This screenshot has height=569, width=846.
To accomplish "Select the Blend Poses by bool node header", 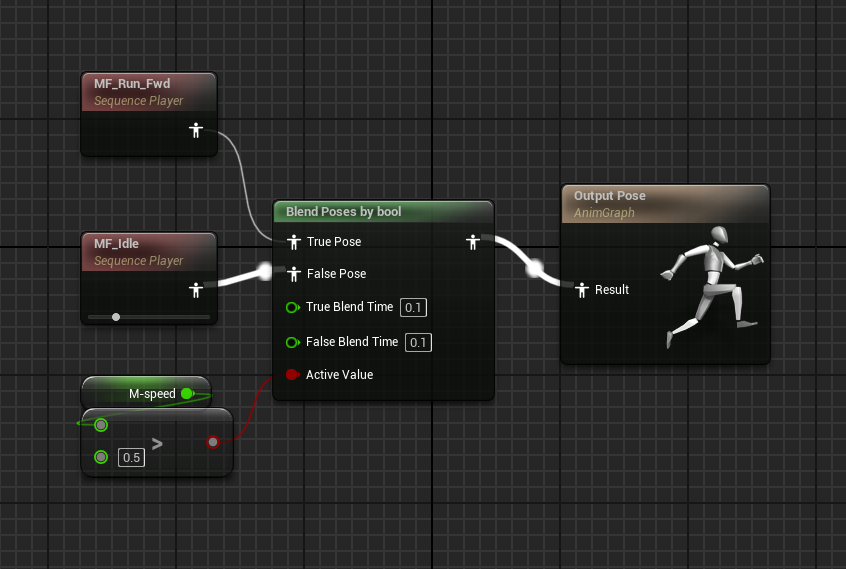I will click(383, 211).
